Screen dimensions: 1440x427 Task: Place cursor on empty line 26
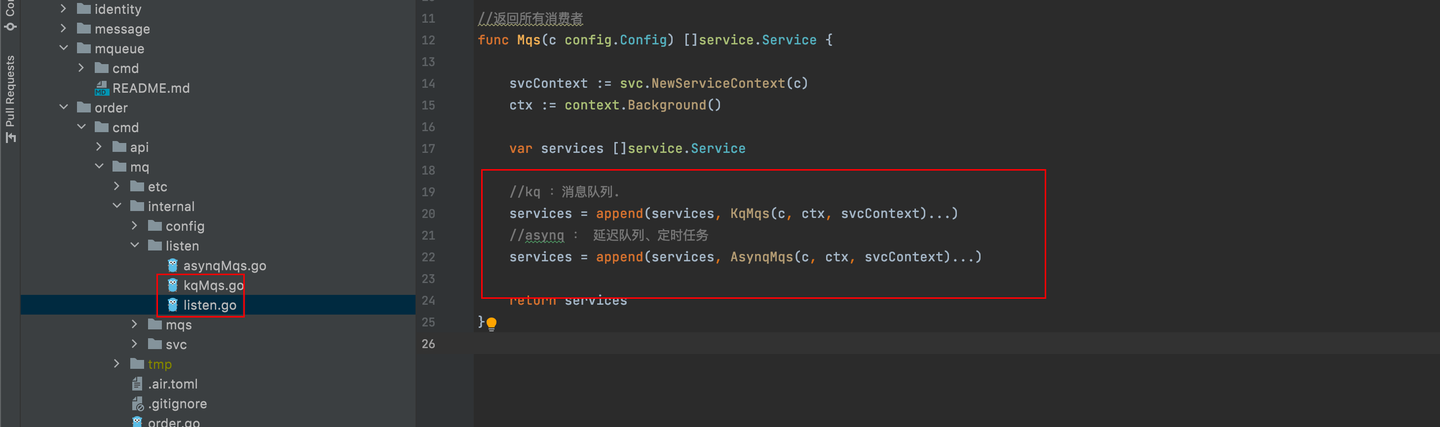pyautogui.click(x=955, y=344)
